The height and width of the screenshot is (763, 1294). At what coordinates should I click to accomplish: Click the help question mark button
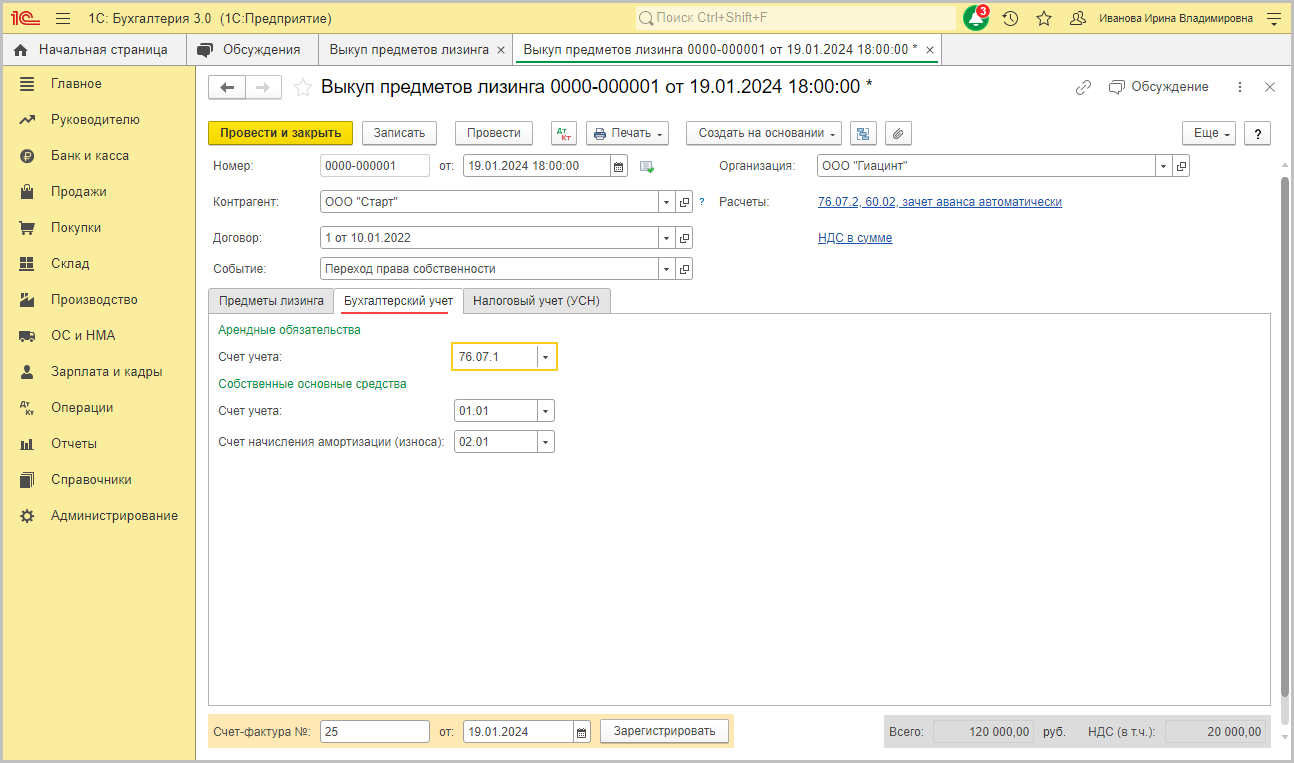pos(1257,133)
